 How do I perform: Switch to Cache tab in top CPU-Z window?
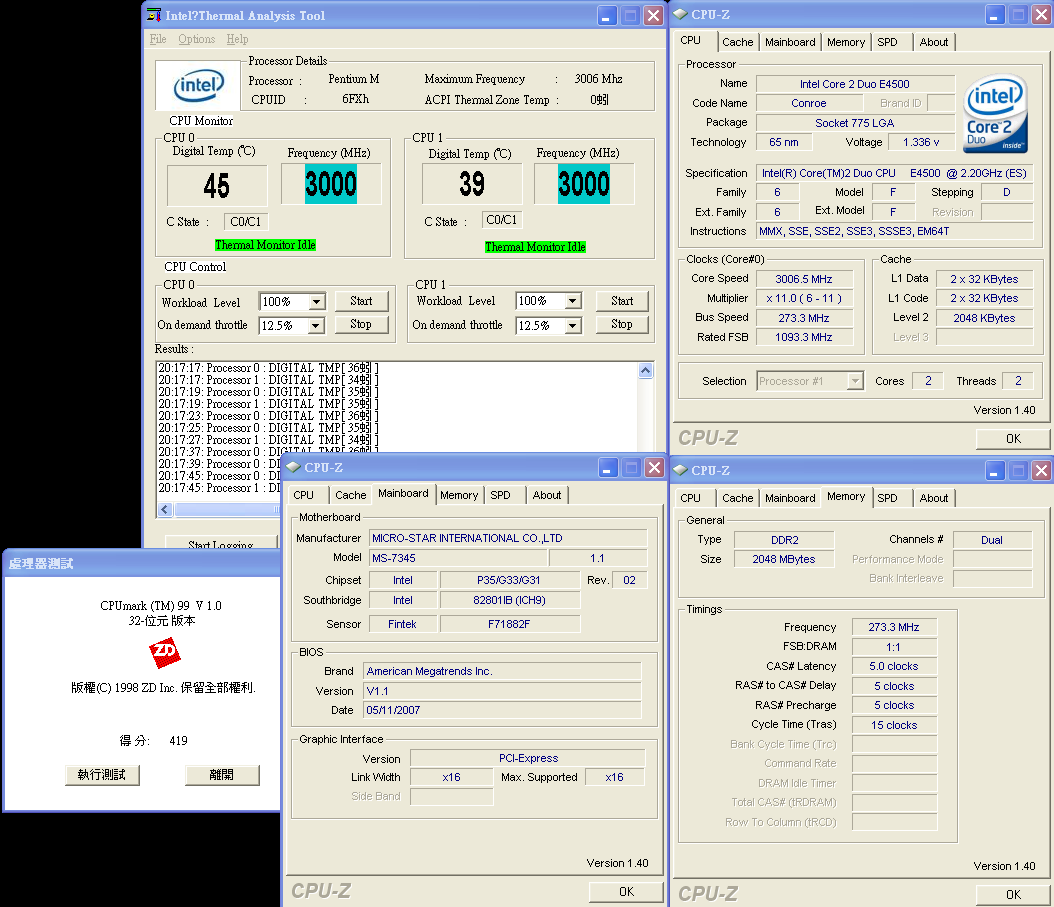(737, 42)
